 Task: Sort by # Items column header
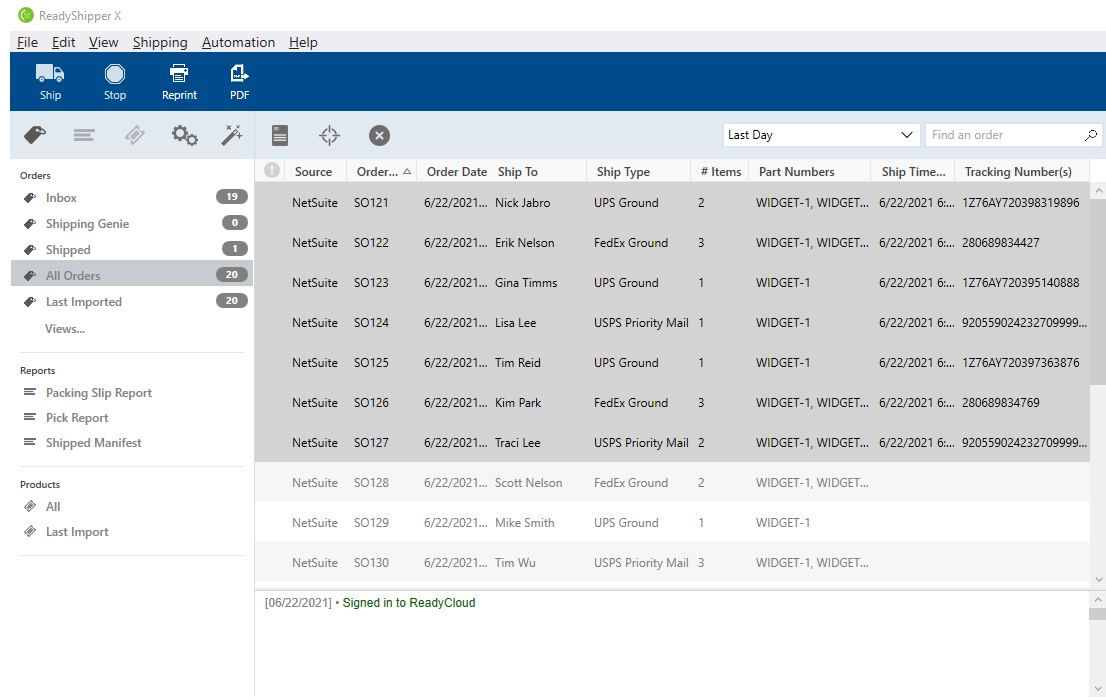click(x=721, y=171)
